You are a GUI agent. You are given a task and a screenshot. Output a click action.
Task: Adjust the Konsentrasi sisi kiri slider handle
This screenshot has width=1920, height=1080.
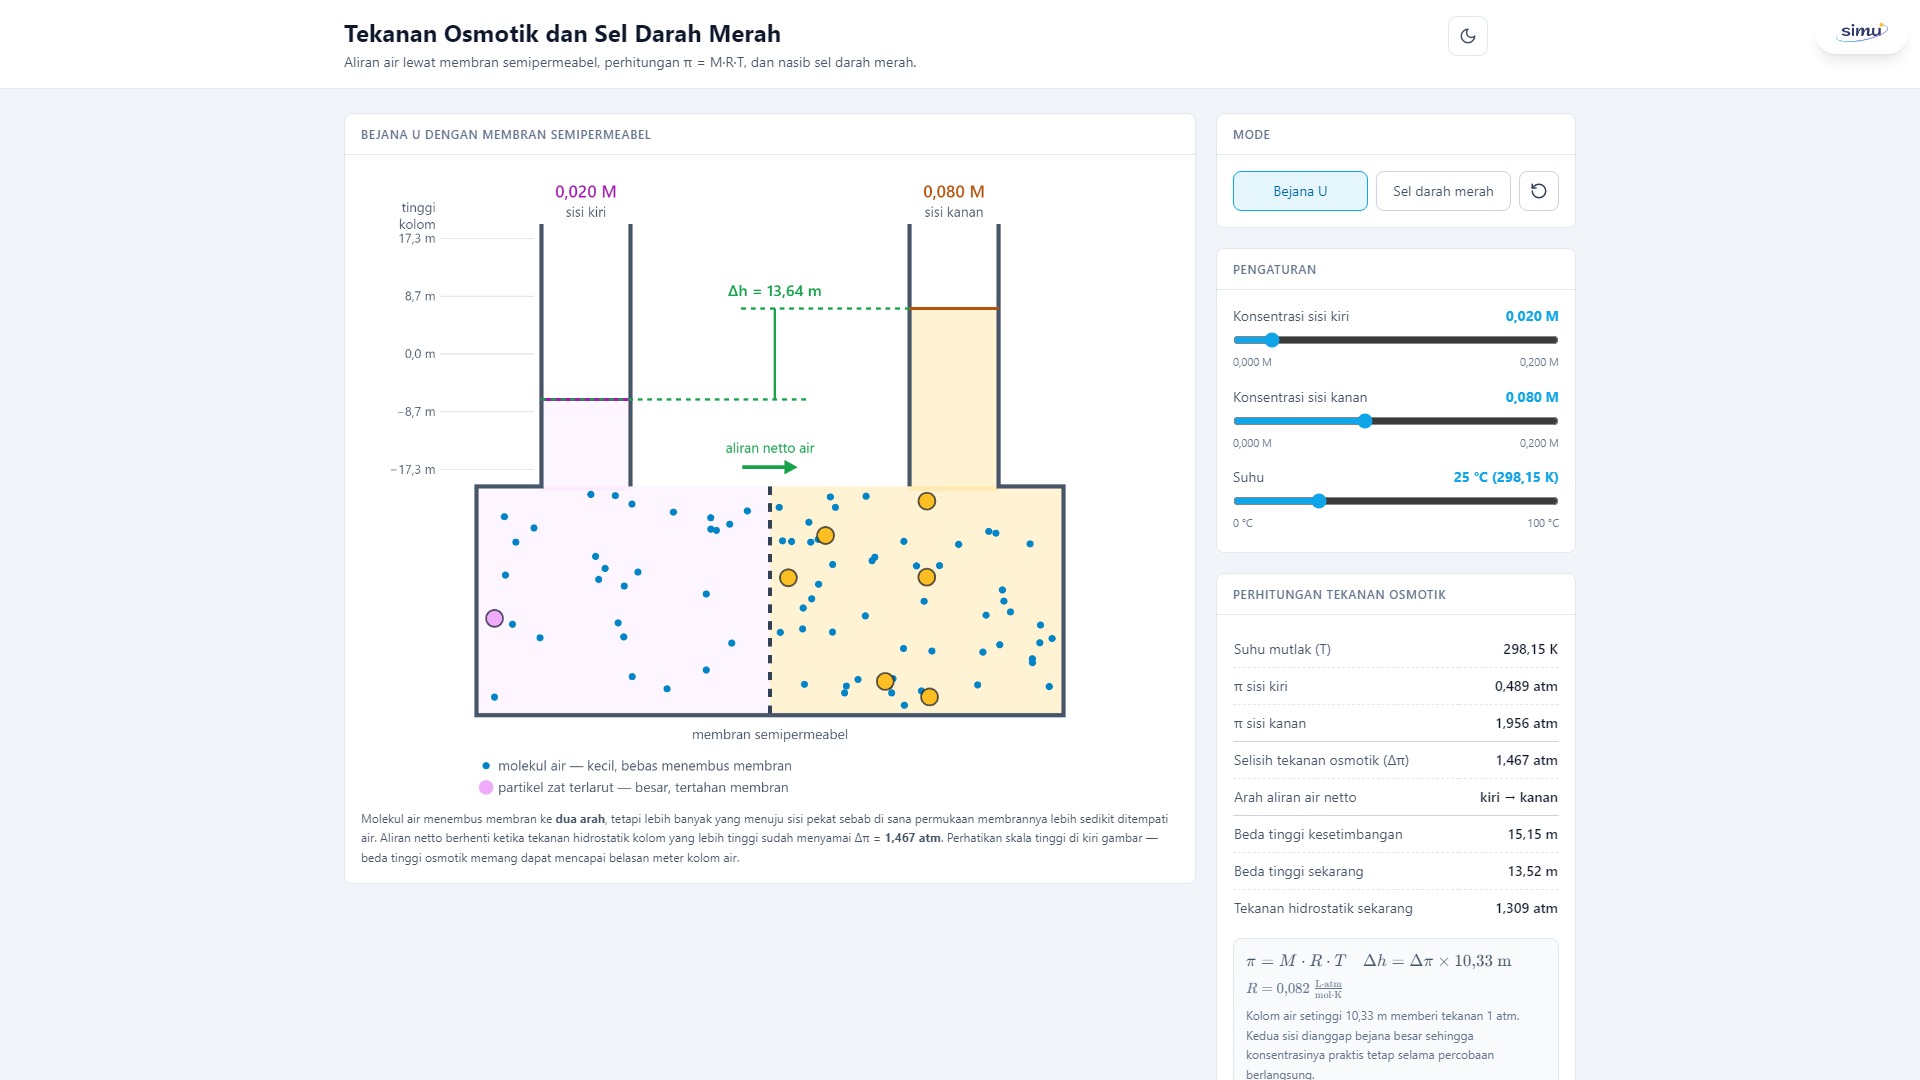(x=1272, y=340)
